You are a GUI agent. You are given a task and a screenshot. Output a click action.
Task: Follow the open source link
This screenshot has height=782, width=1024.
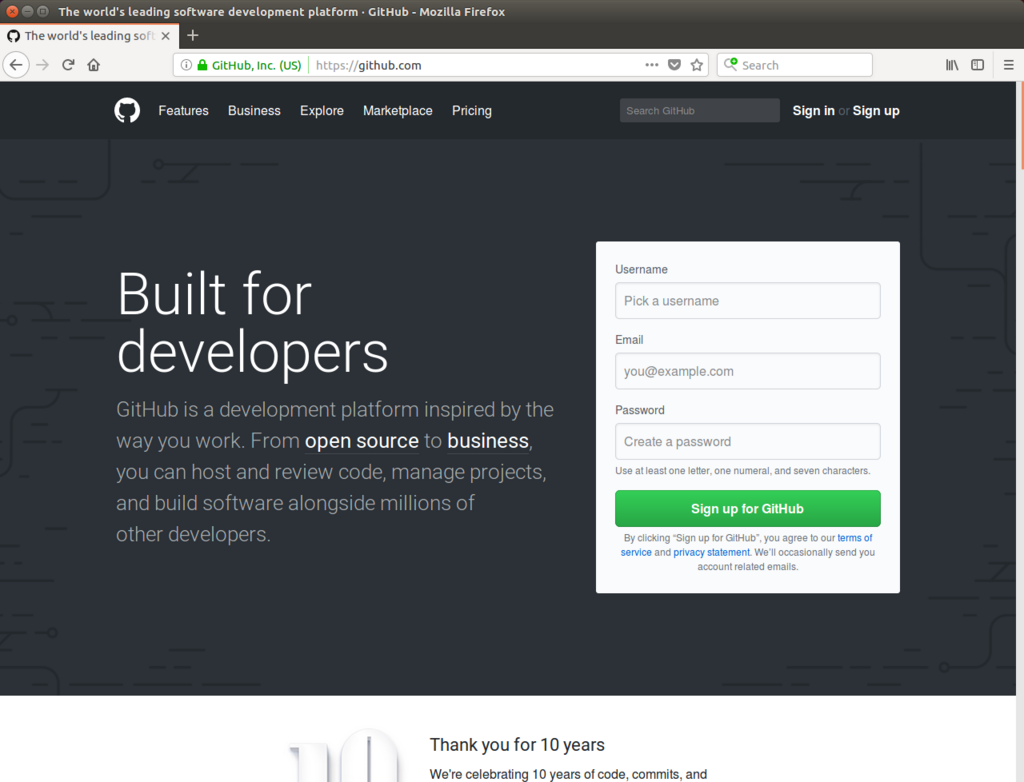click(x=362, y=441)
